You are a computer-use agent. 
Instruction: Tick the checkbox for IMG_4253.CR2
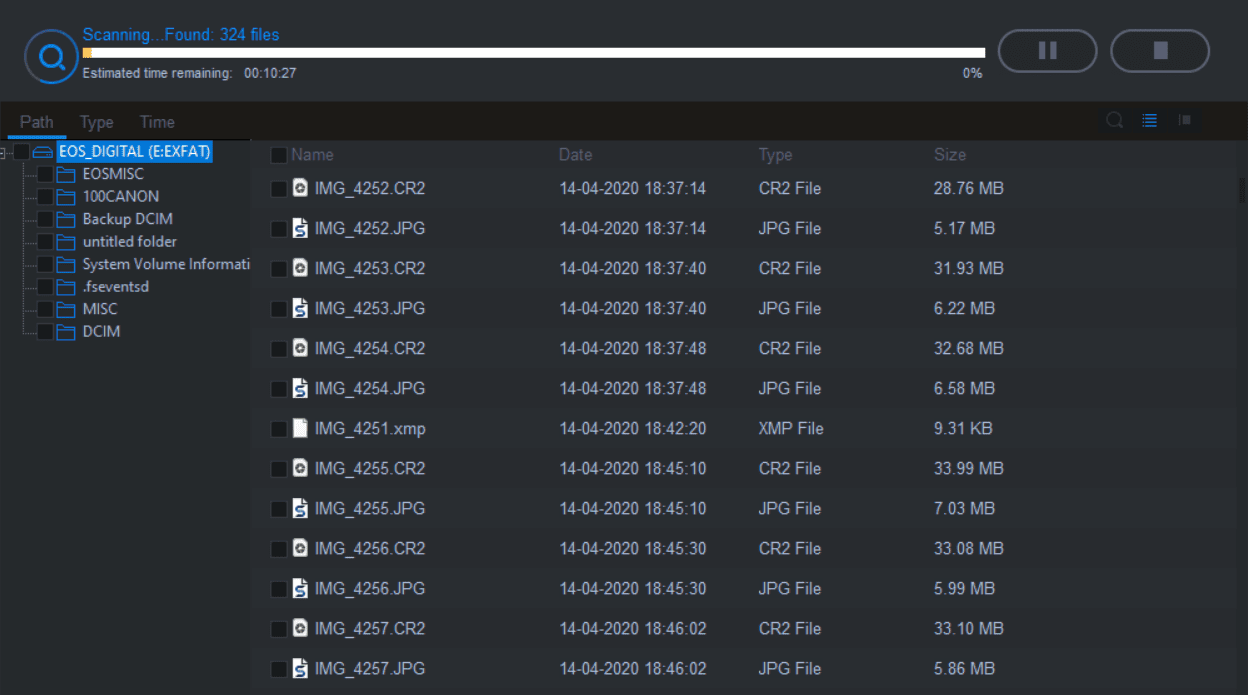(x=279, y=269)
